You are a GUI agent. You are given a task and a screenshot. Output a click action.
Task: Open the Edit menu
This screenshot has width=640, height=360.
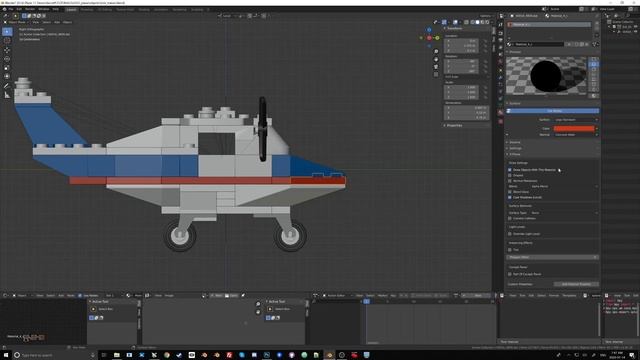tap(19, 9)
